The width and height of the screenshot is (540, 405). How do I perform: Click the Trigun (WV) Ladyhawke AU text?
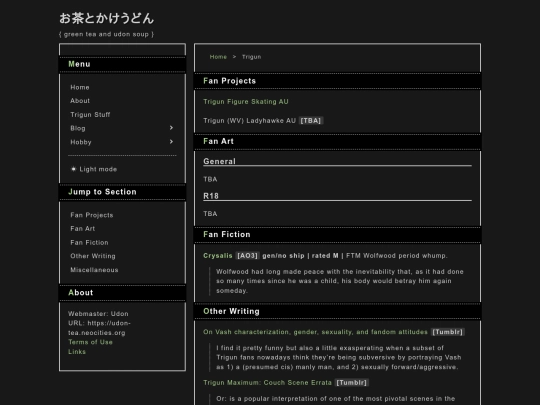[249, 121]
